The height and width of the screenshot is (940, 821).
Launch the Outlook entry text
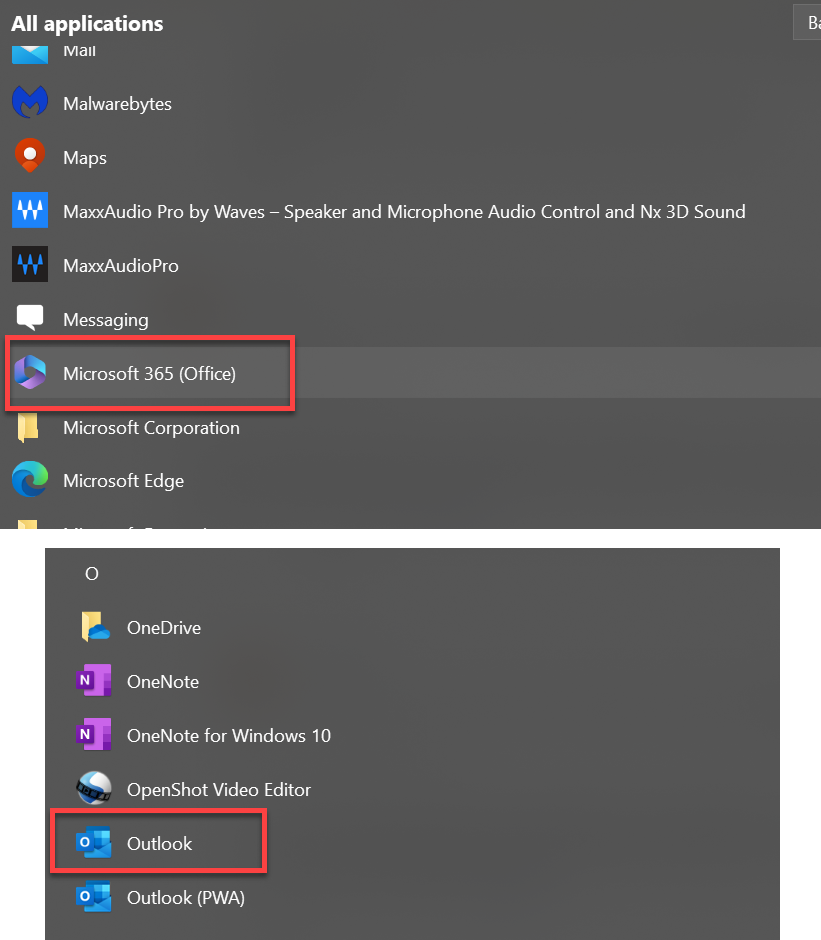click(x=159, y=843)
